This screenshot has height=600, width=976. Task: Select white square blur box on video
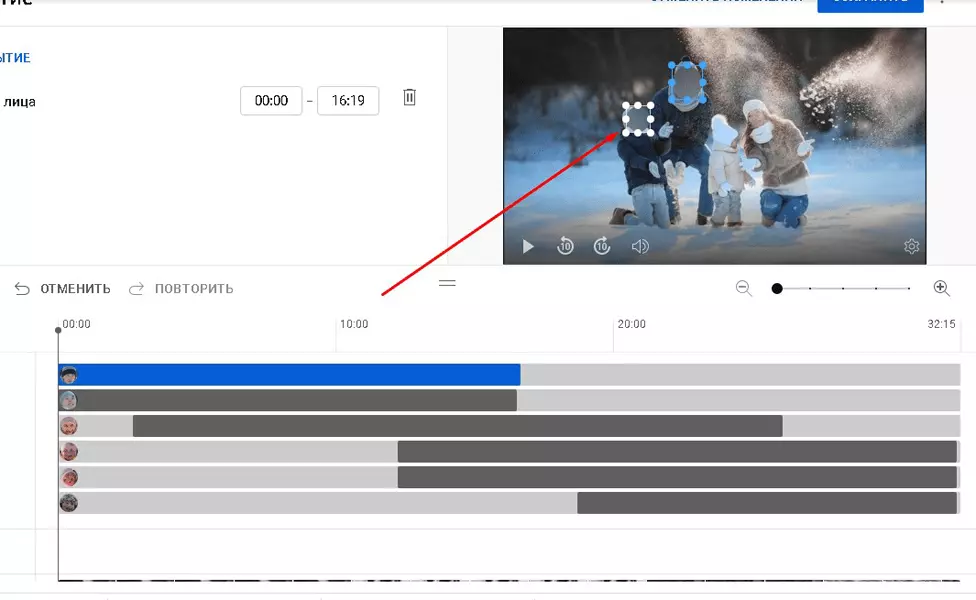tap(638, 118)
